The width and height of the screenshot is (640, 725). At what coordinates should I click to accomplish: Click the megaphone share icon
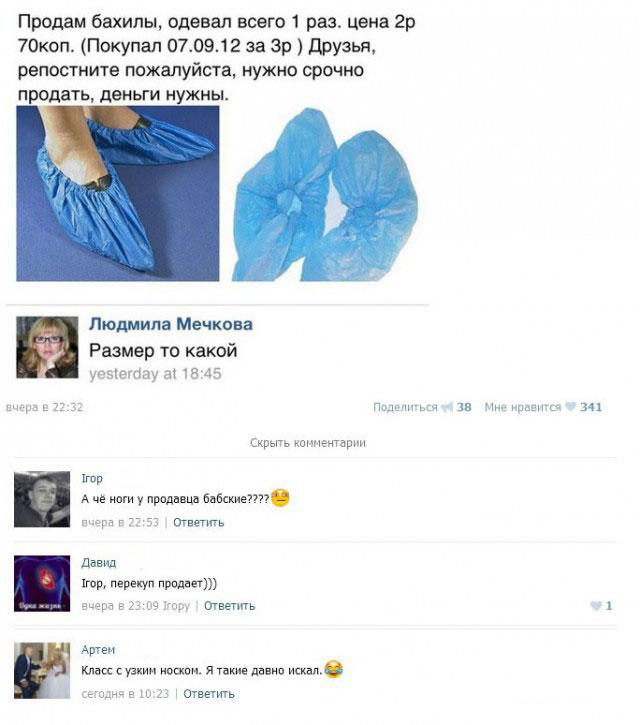click(447, 407)
